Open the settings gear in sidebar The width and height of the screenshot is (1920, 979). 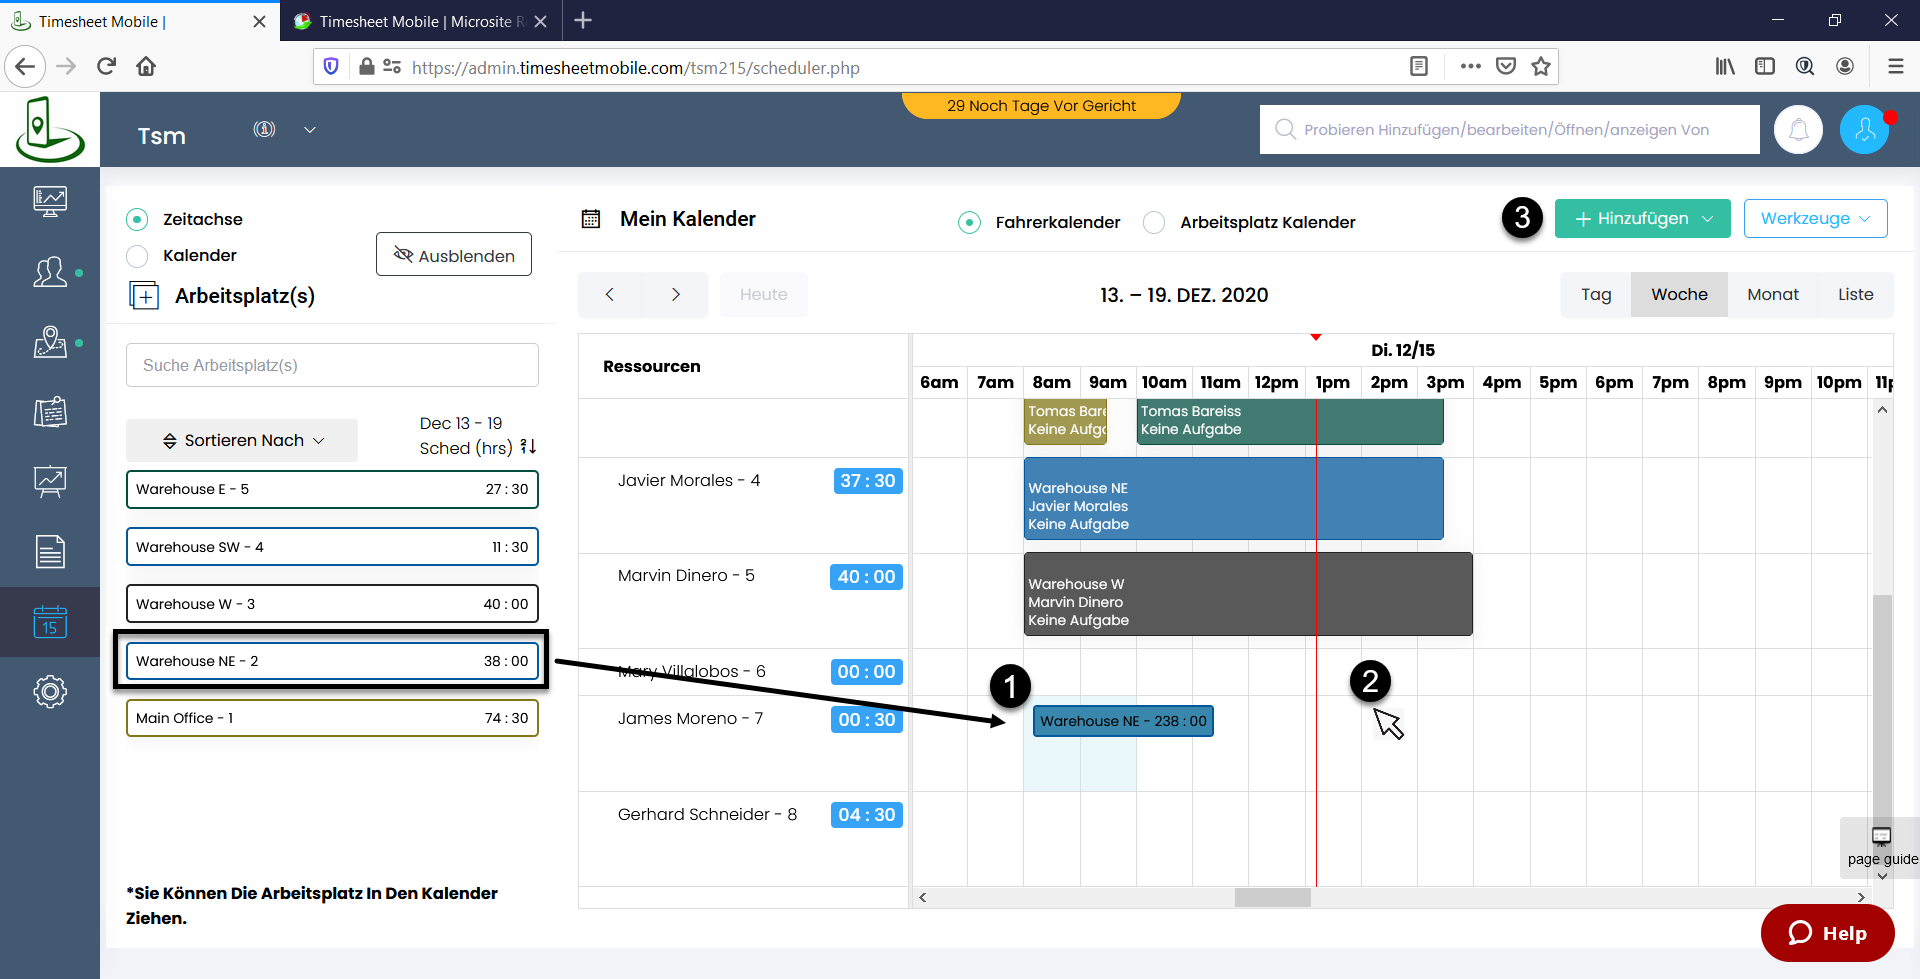49,691
